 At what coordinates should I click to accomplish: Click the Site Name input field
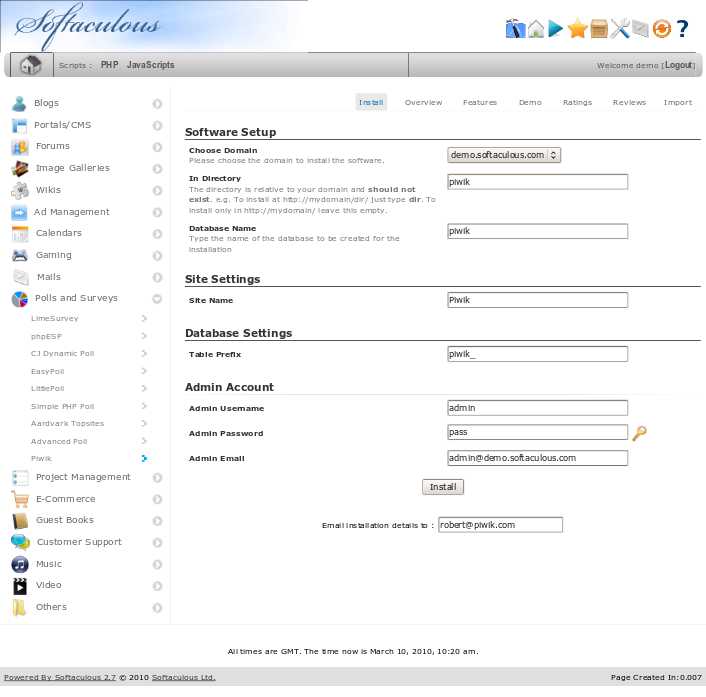coord(538,300)
